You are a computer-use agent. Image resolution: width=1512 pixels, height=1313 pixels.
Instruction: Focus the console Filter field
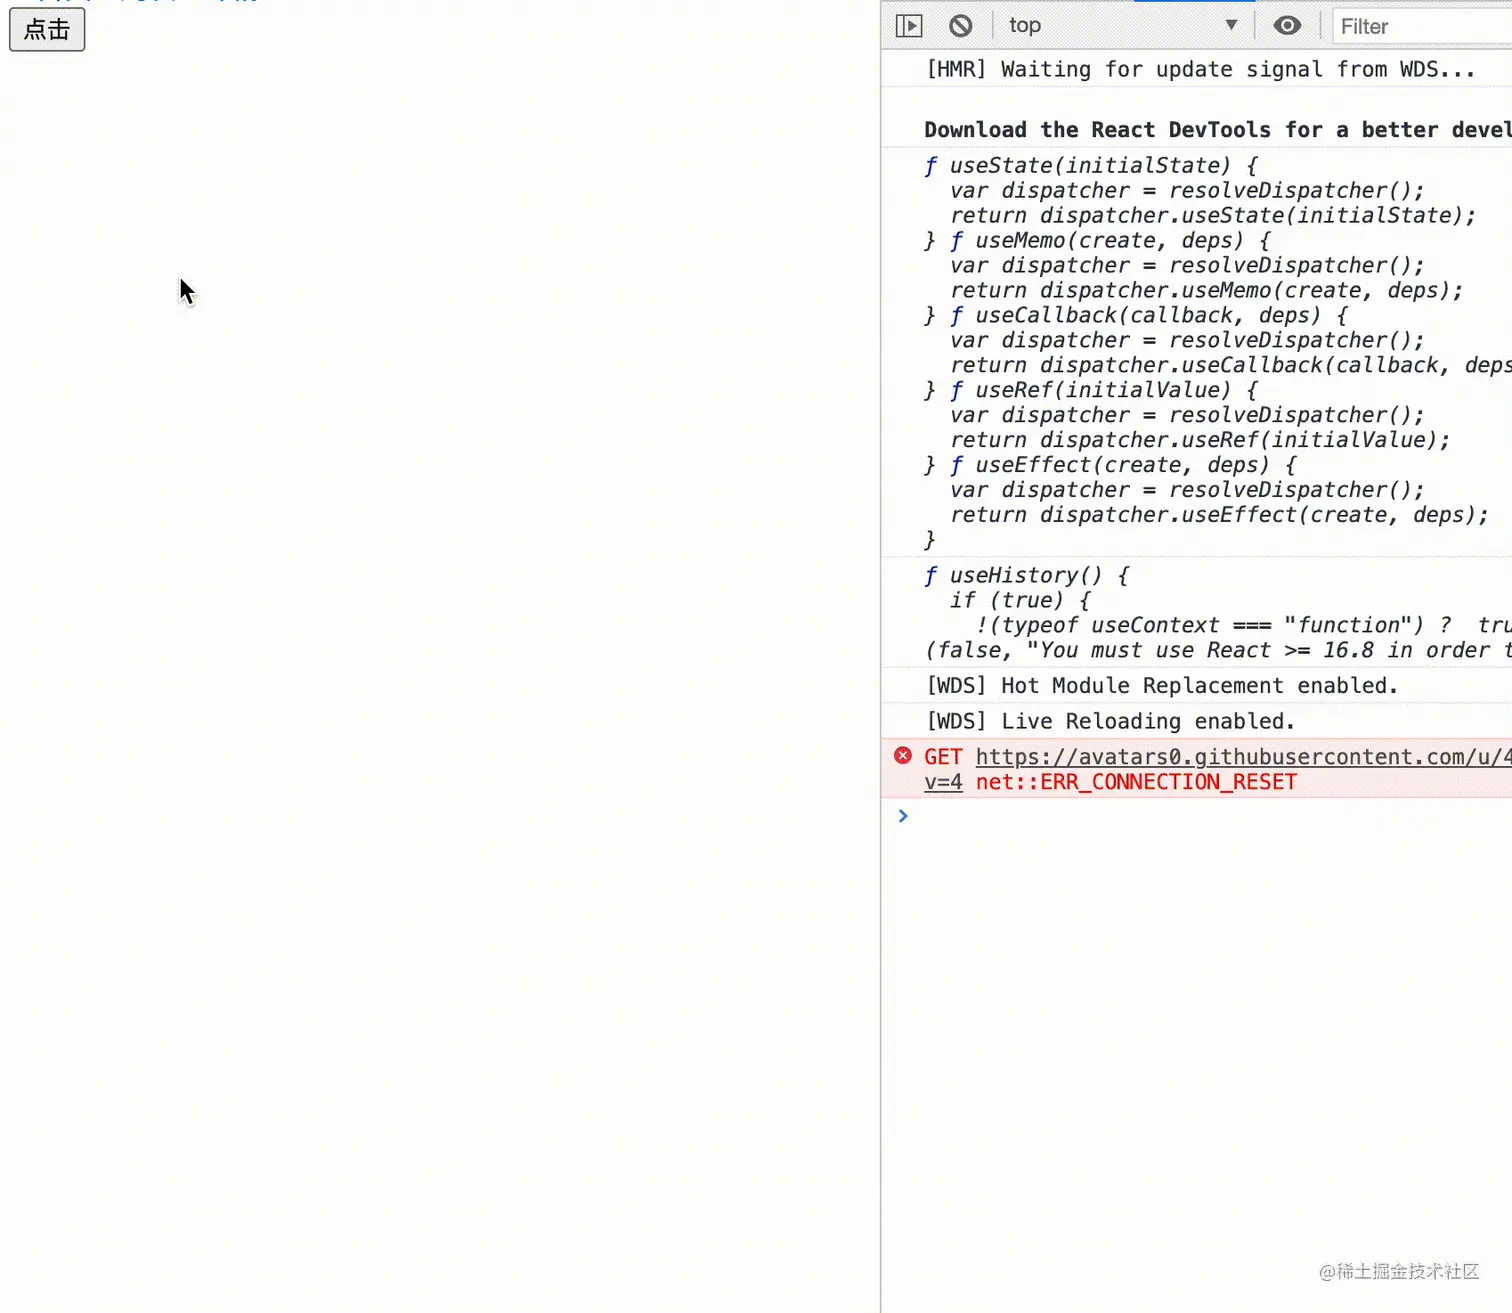point(1422,27)
